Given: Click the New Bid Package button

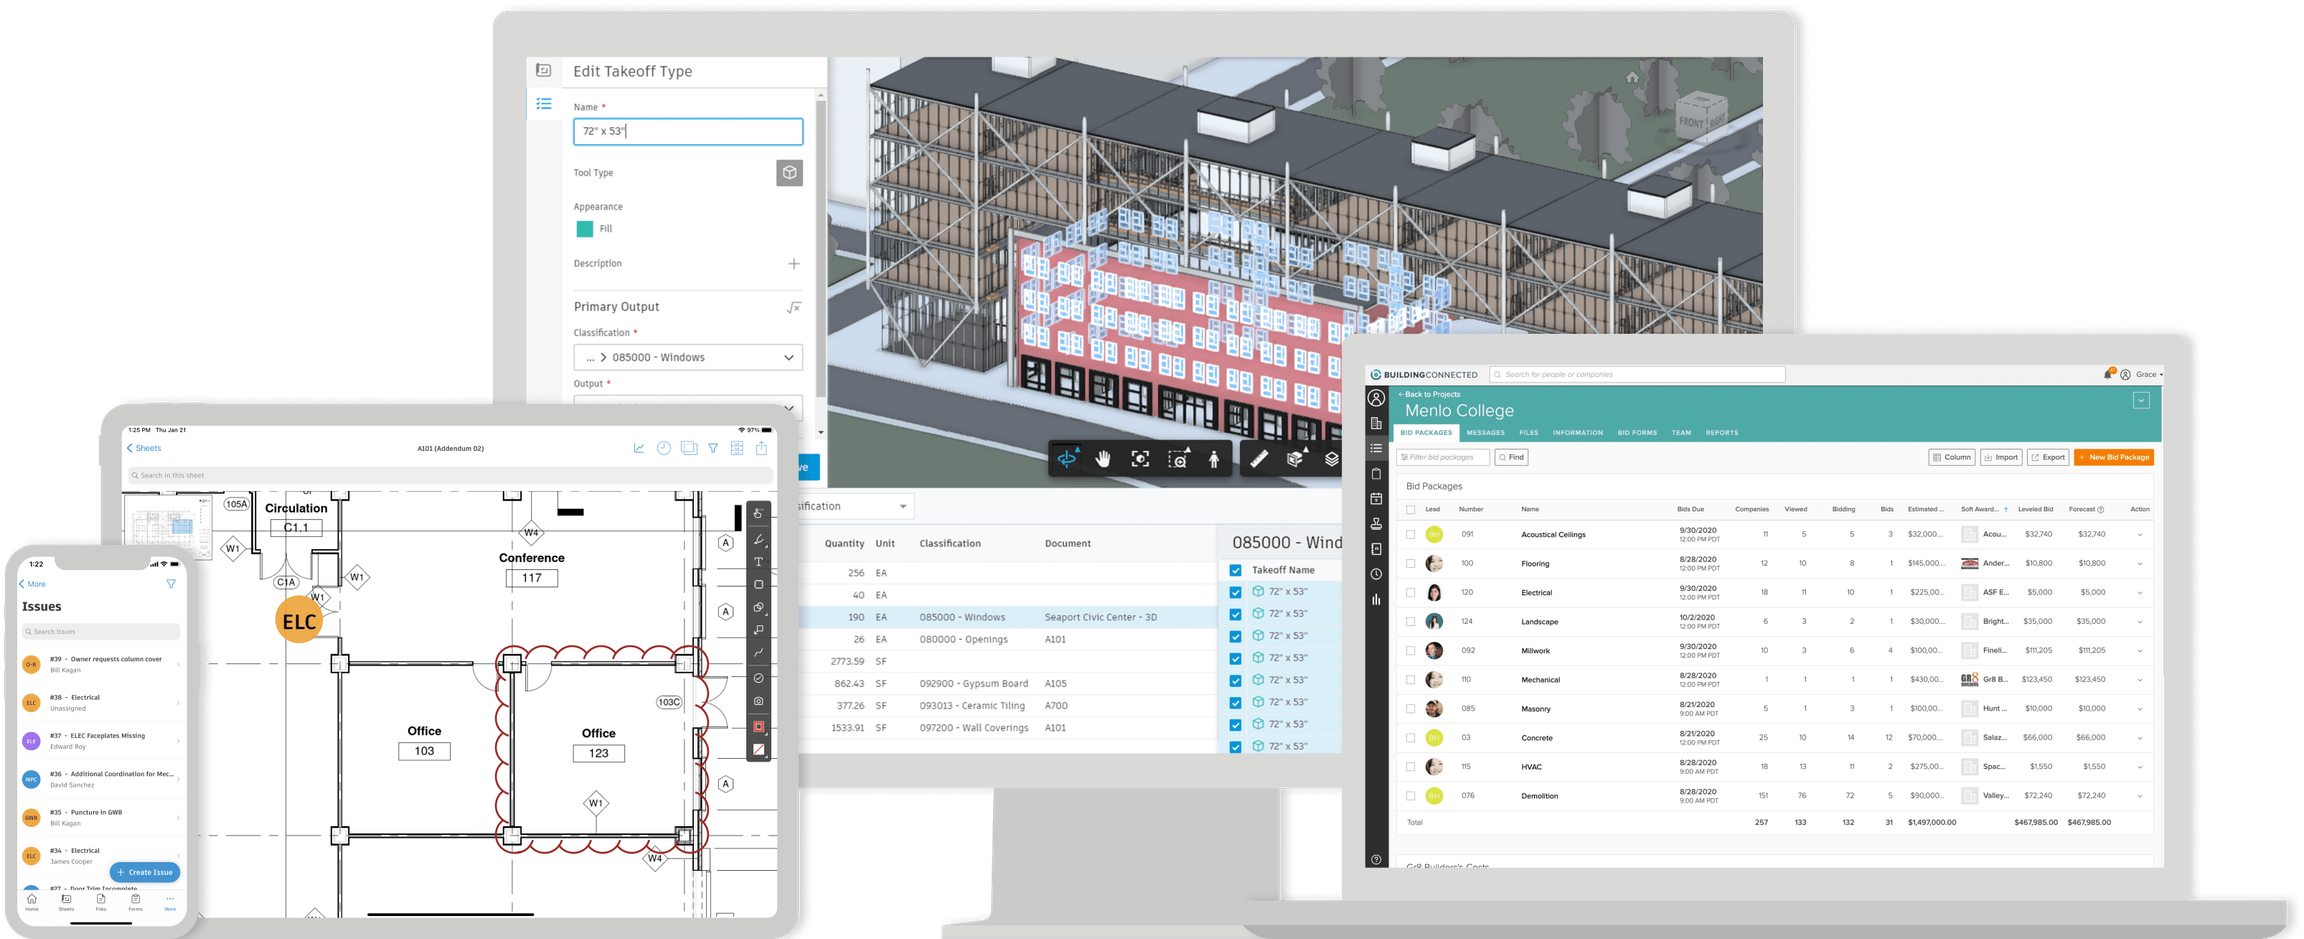Looking at the screenshot, I should (x=2114, y=457).
